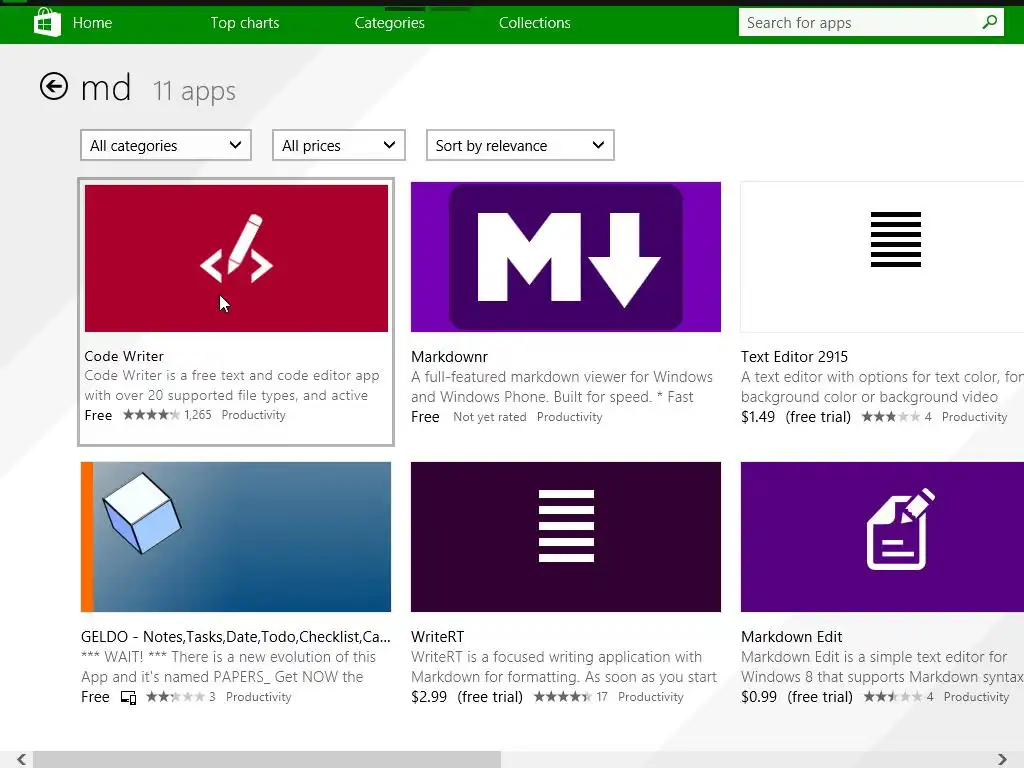Click the Markdownr title
Screen dimensions: 1024x768
449,357
